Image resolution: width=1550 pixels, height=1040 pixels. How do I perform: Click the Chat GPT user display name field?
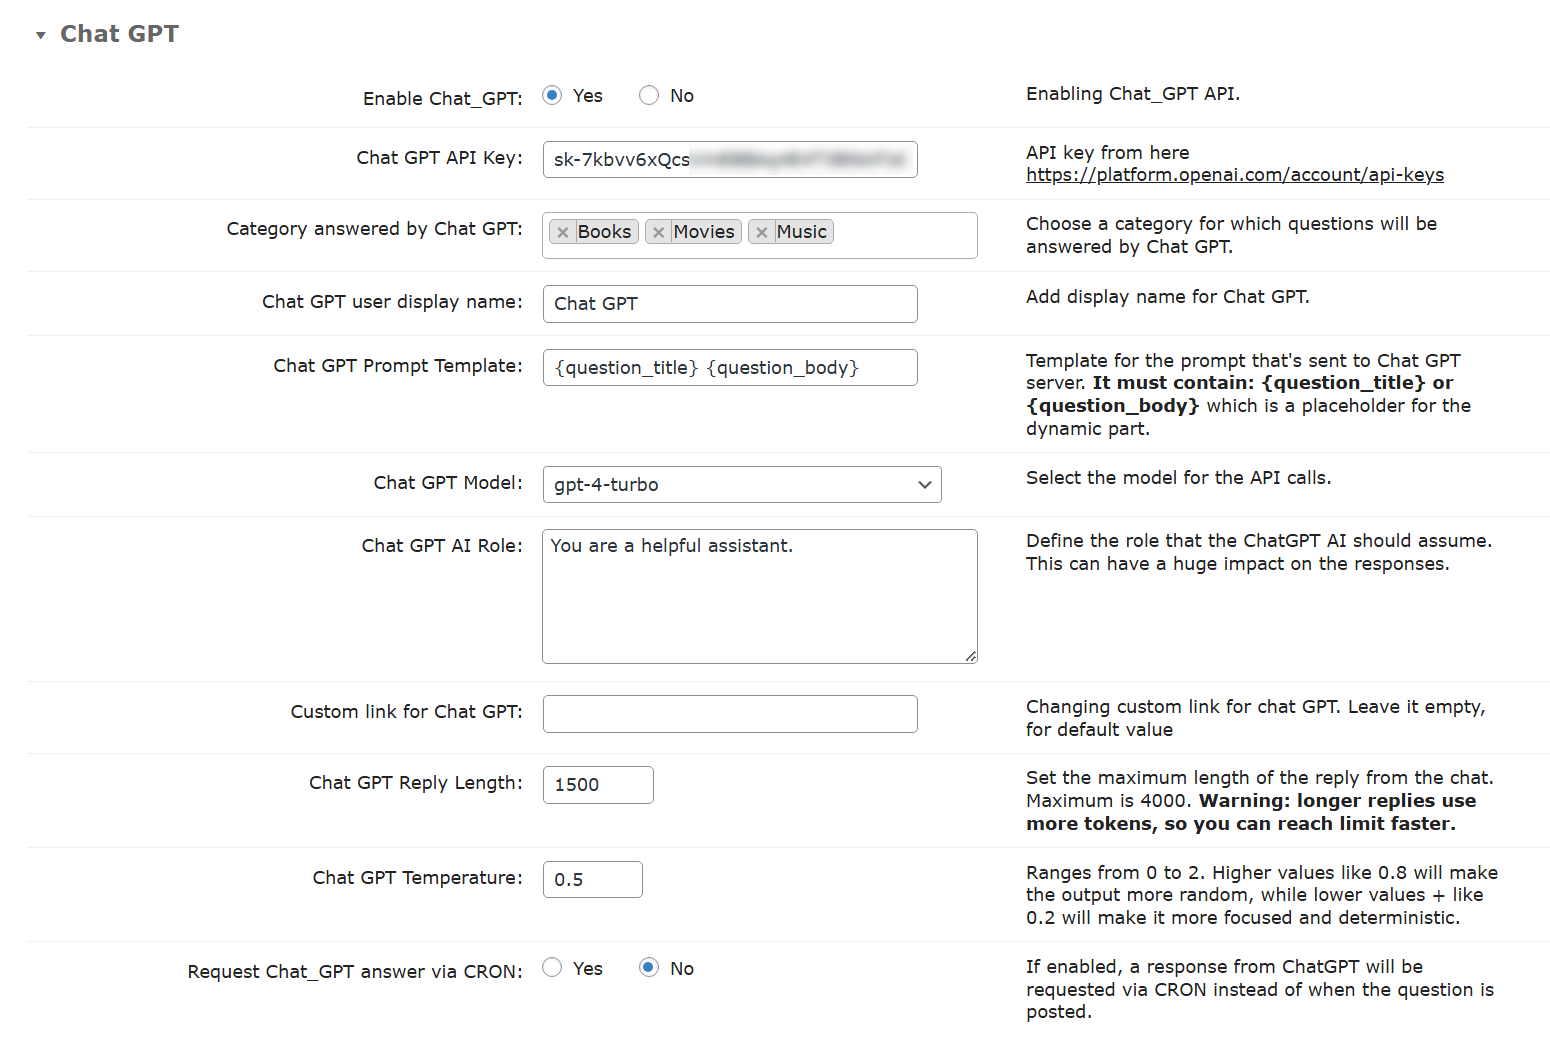729,304
